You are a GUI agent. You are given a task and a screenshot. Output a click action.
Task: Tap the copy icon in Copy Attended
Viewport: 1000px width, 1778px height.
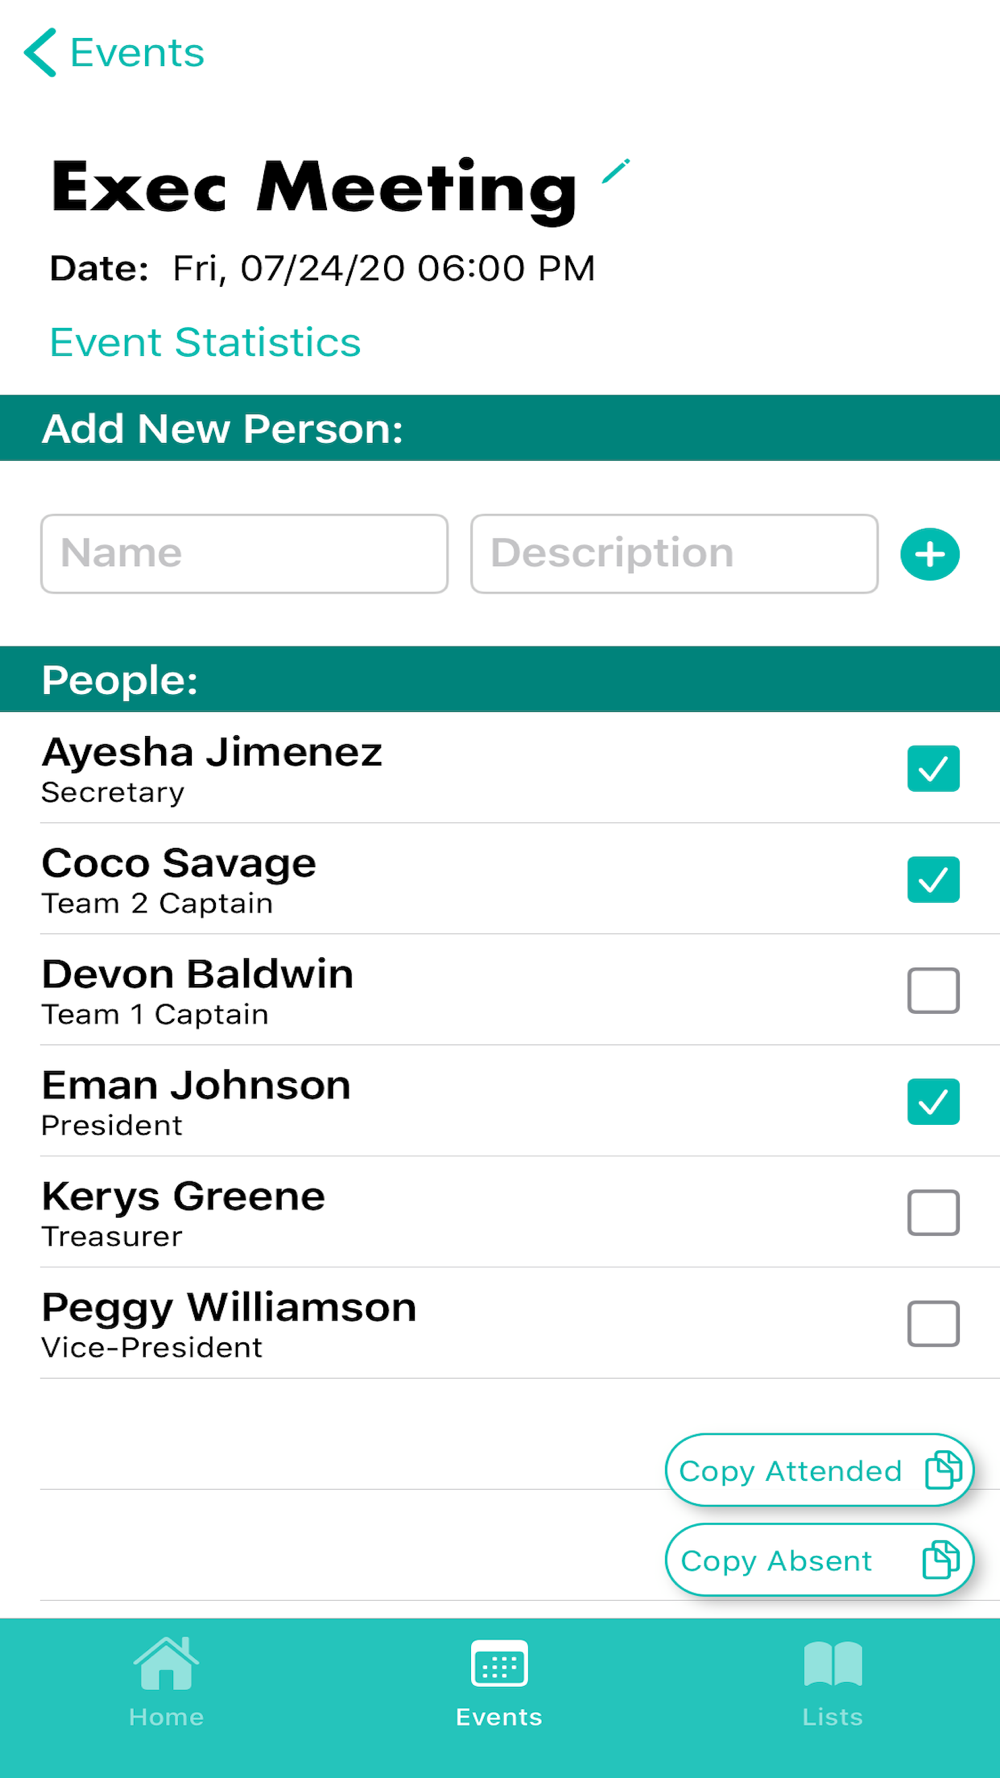click(x=943, y=1470)
